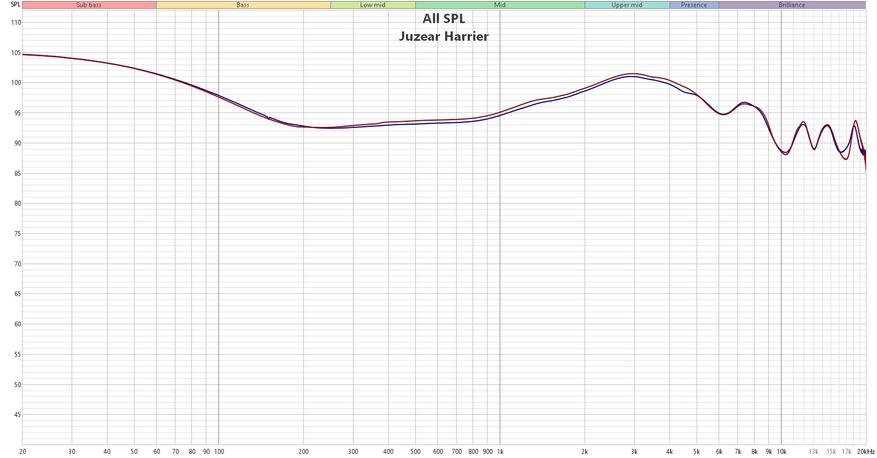Select the 200 label on the frequency axis
Screen dimensions: 877x458
click(x=304, y=451)
